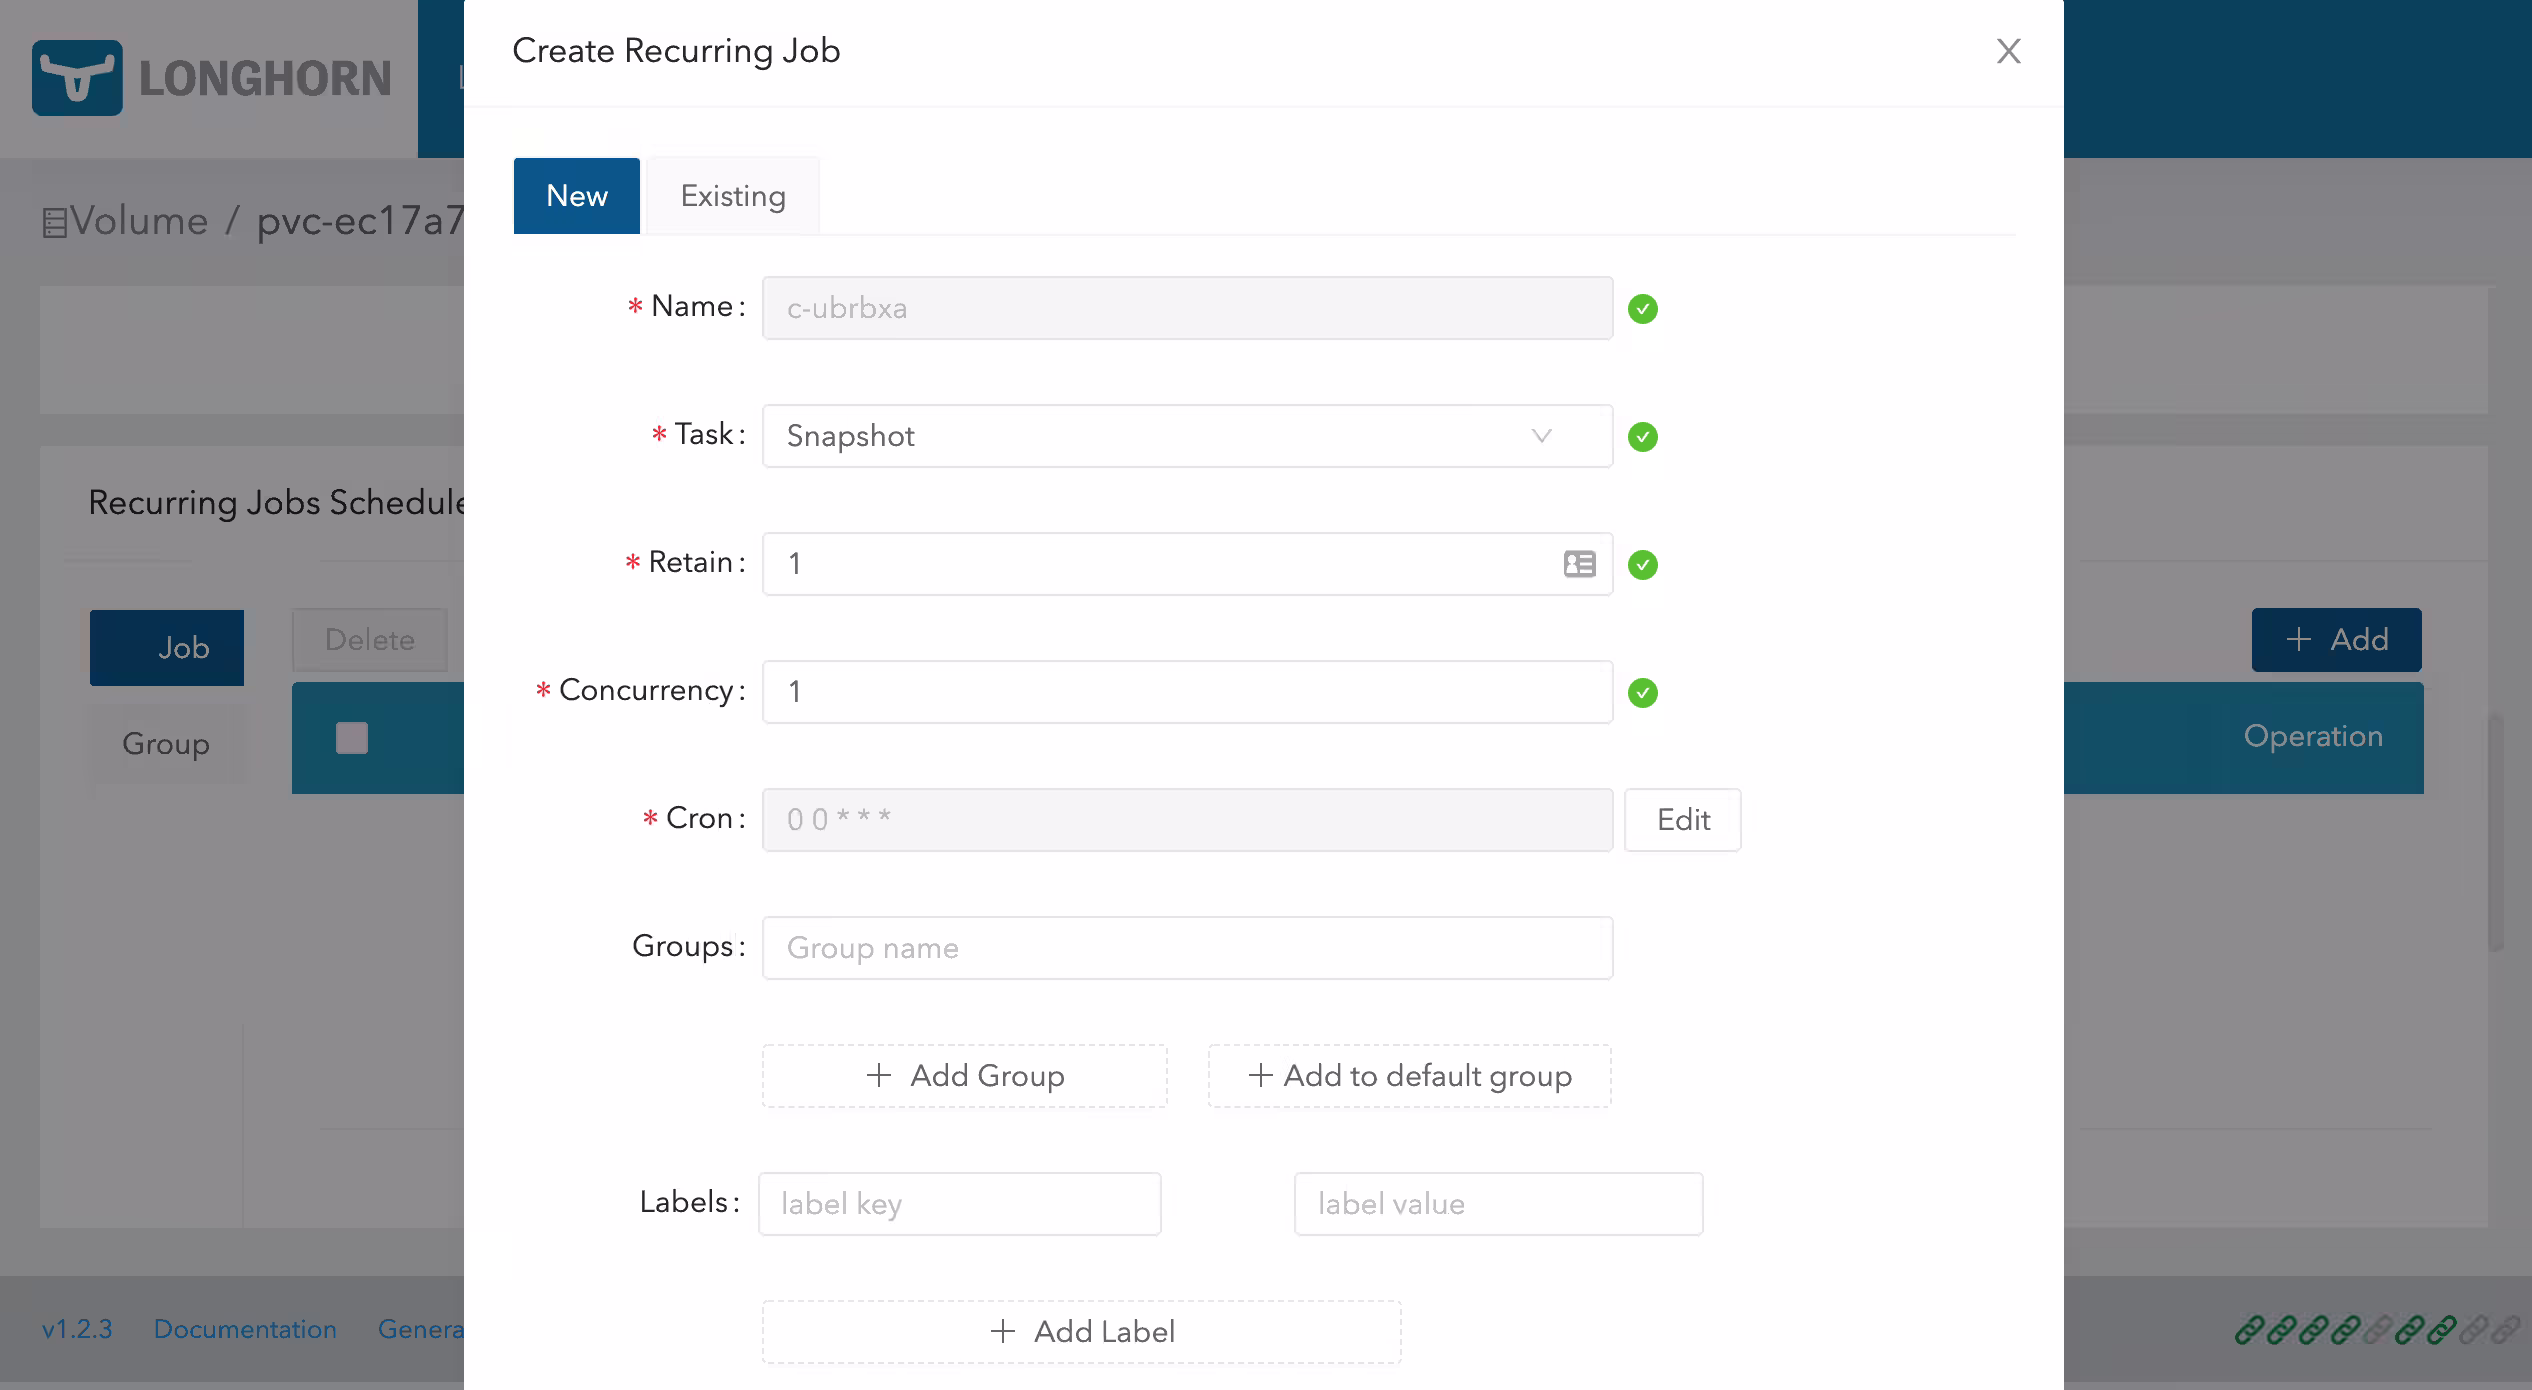This screenshot has width=2532, height=1390.
Task: Click the green checkmark beside Concurrency
Action: pos(1642,693)
